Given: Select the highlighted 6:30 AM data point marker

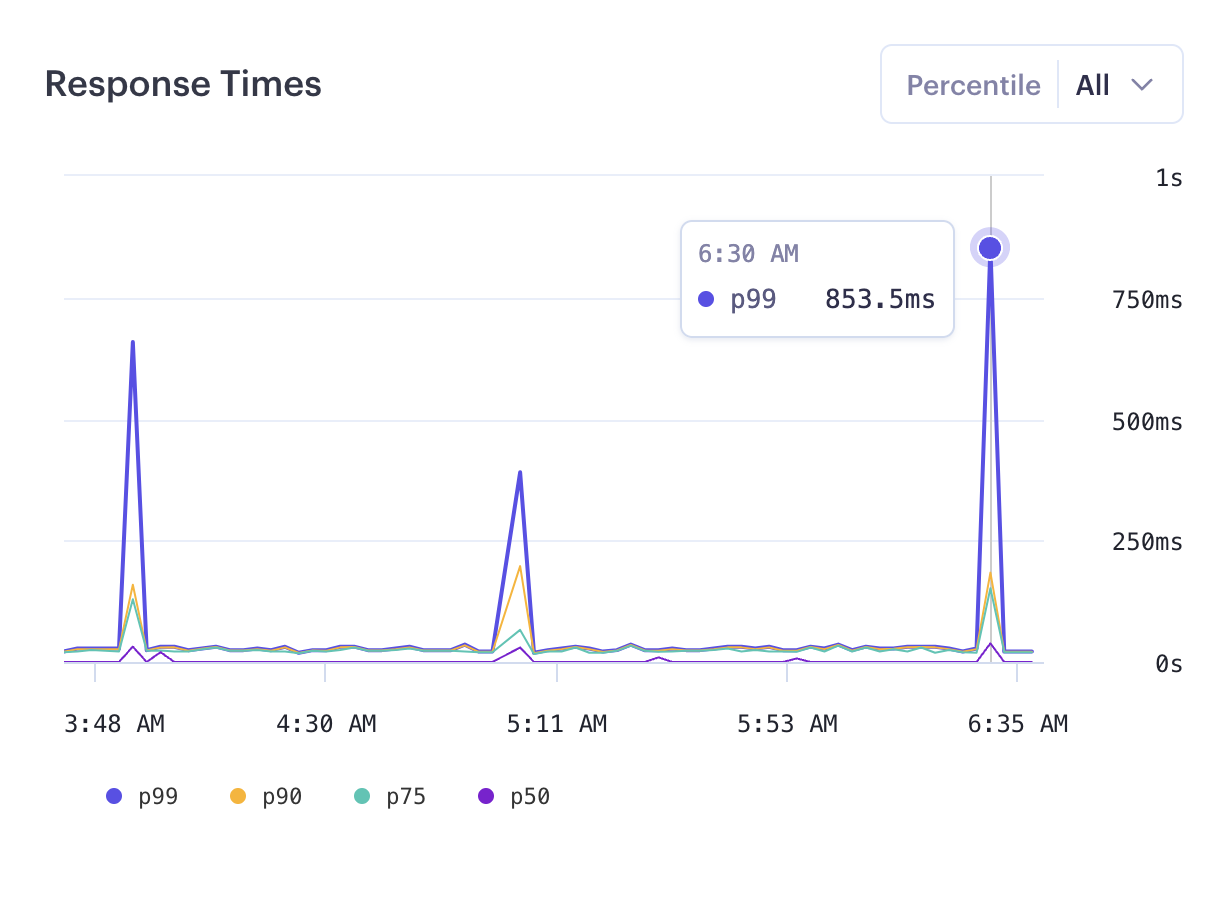Looking at the screenshot, I should (990, 248).
